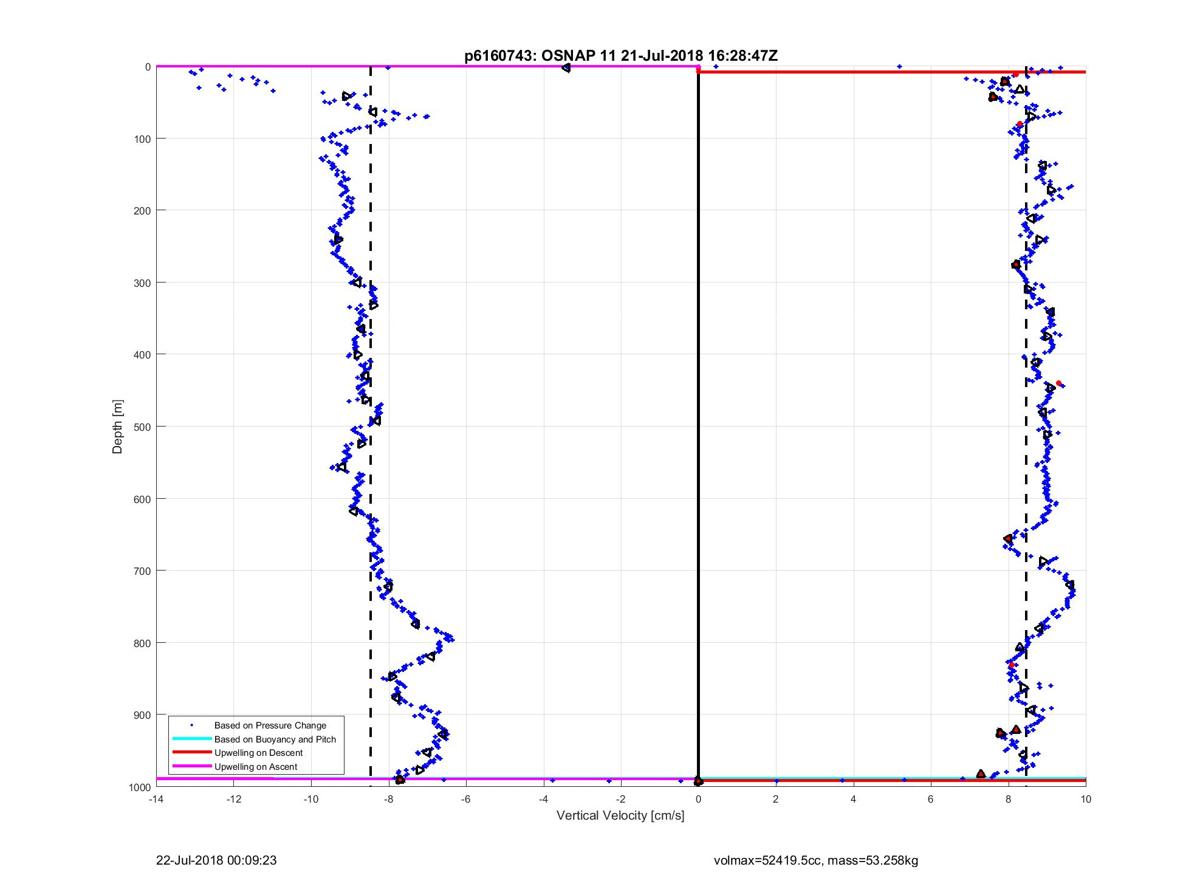Click x-axis tick label "8"
Screen dimensions: 1200x885
1008,799
